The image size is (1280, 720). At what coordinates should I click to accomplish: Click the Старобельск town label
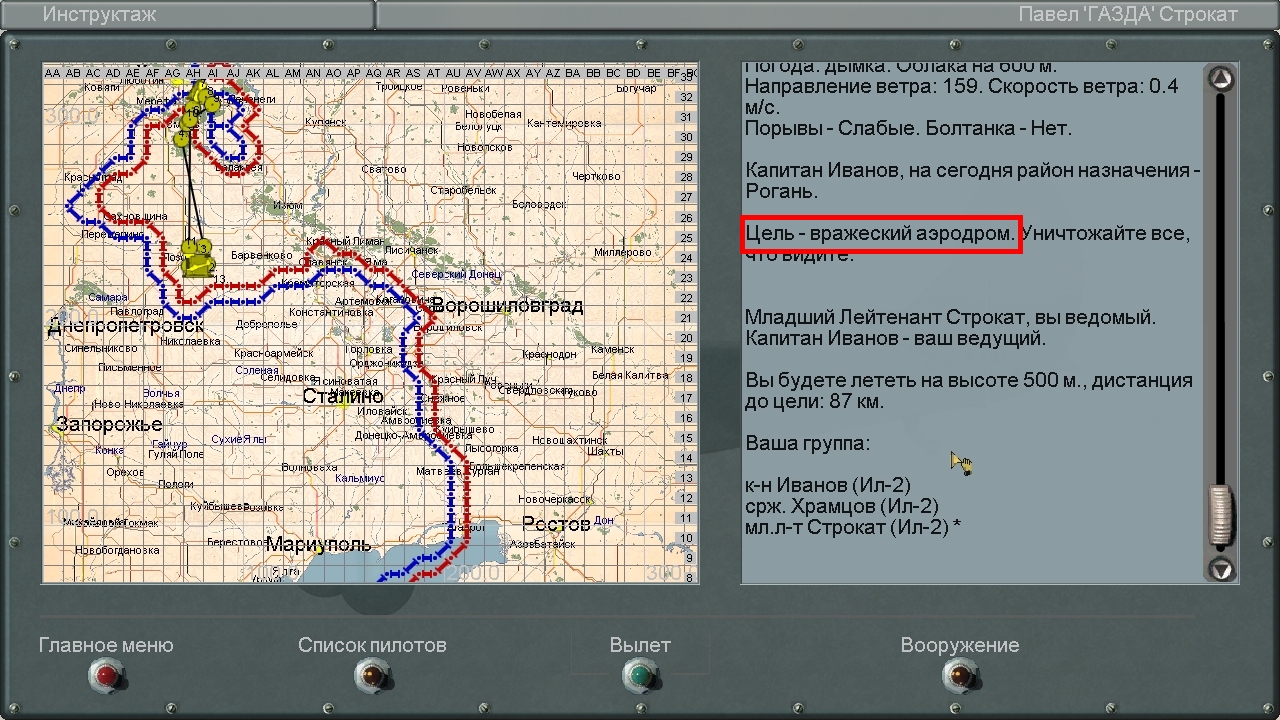tap(463, 190)
